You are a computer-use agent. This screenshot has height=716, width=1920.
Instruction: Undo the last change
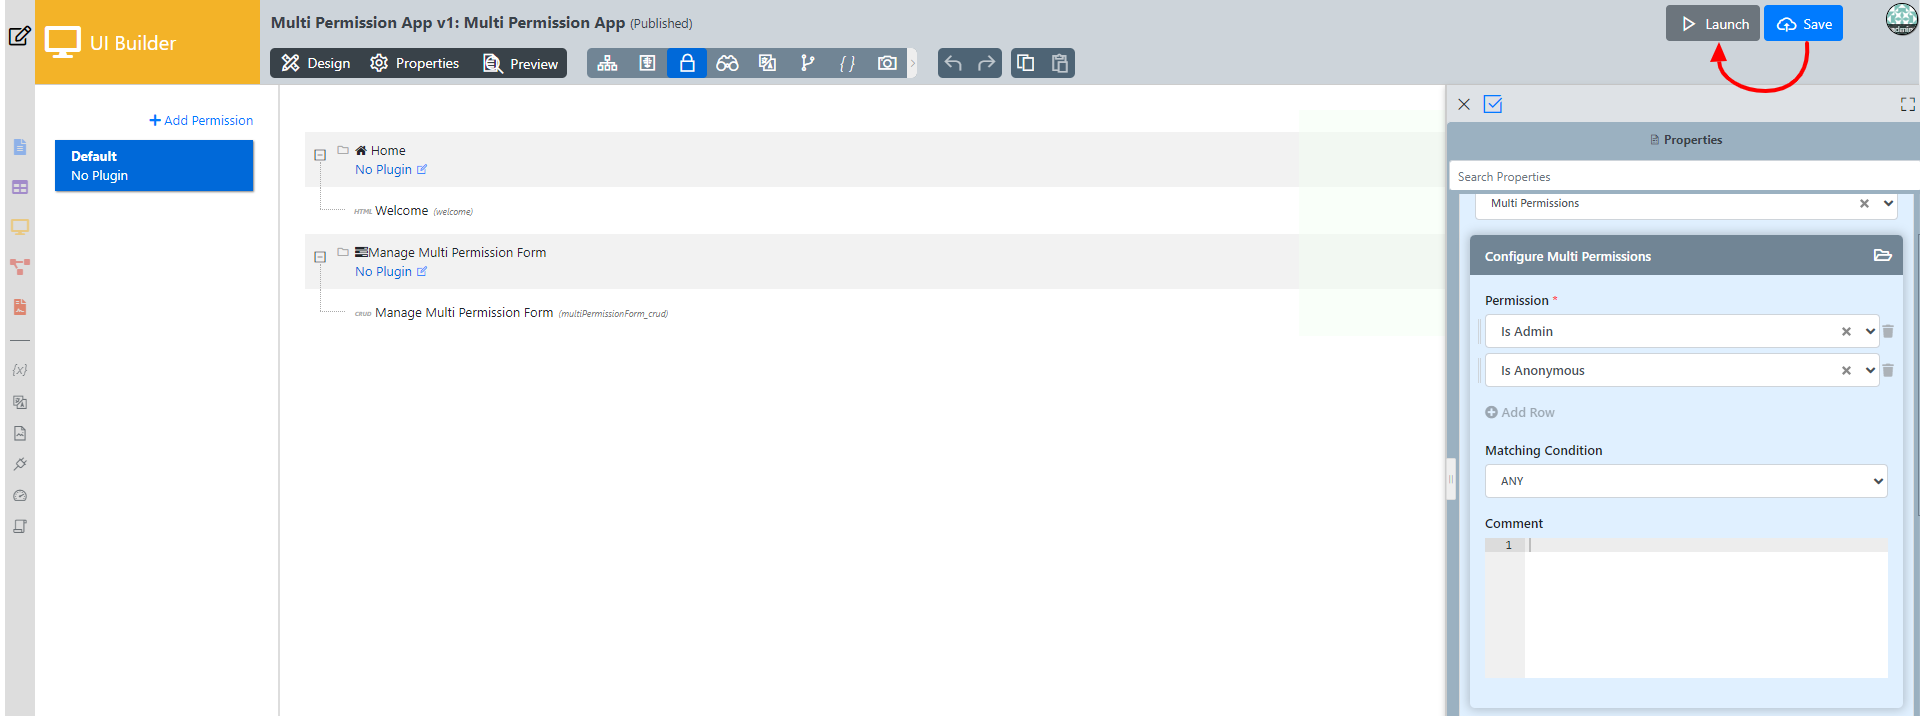[953, 63]
